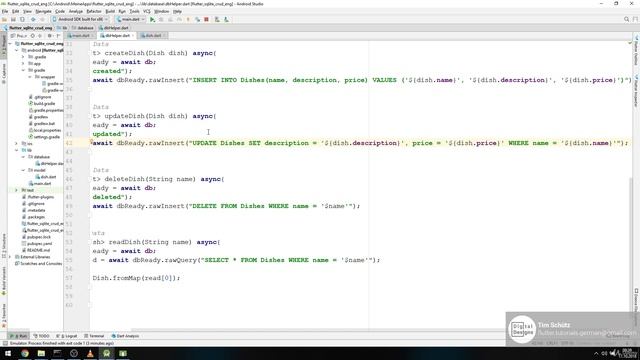The width and height of the screenshot is (640, 360).
Task: Toggle the Structure side panel
Action: click(x=4, y=246)
